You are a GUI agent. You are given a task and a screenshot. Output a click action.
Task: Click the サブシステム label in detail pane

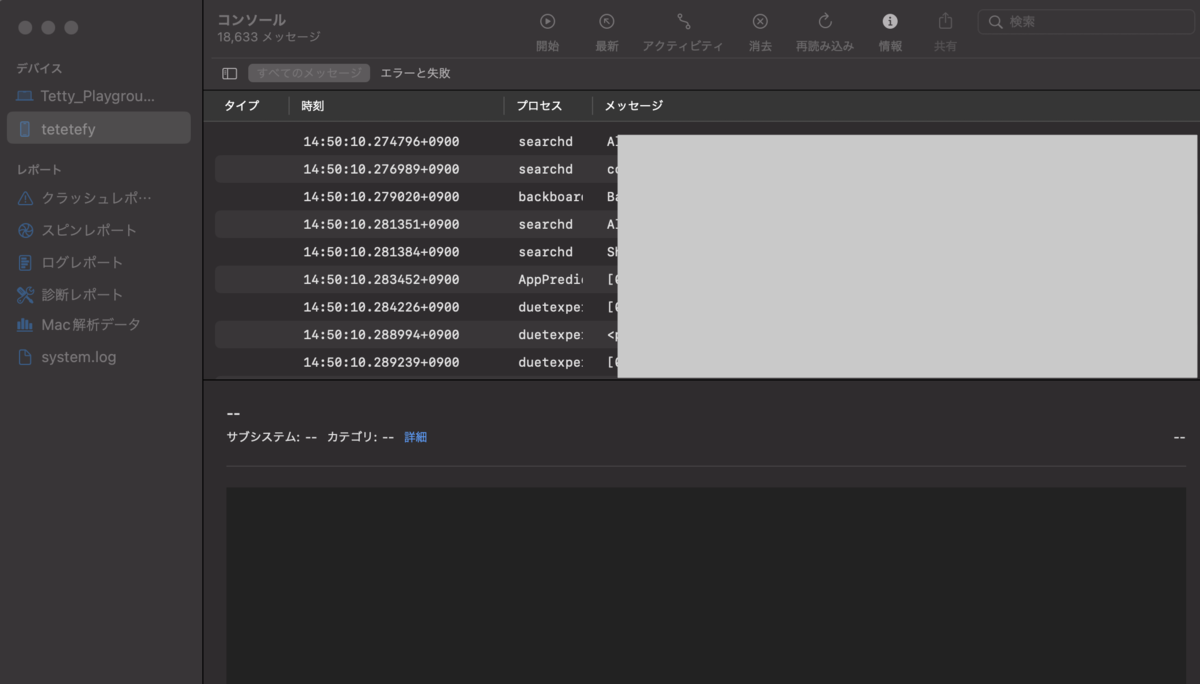[x=263, y=437]
